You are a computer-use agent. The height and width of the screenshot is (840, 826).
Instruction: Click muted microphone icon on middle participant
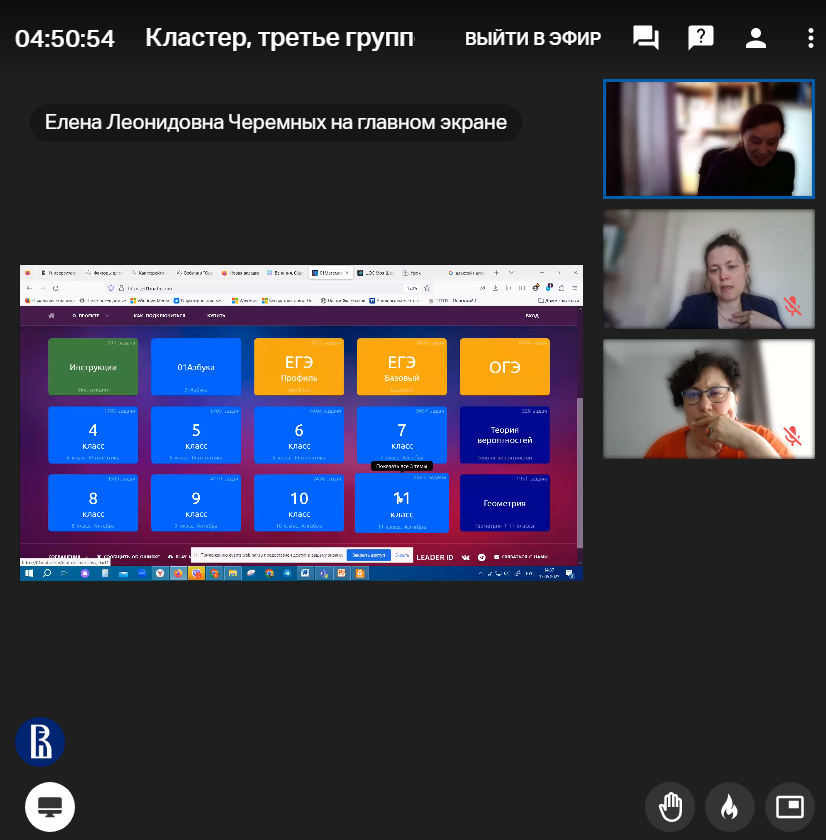[x=793, y=306]
